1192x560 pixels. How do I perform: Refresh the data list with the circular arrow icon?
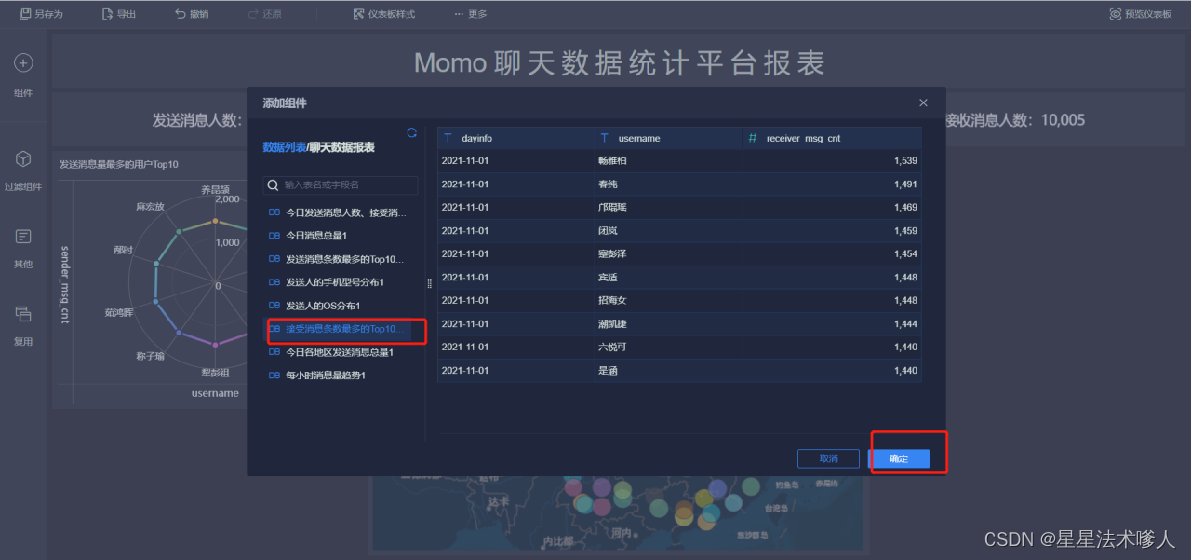pos(412,132)
